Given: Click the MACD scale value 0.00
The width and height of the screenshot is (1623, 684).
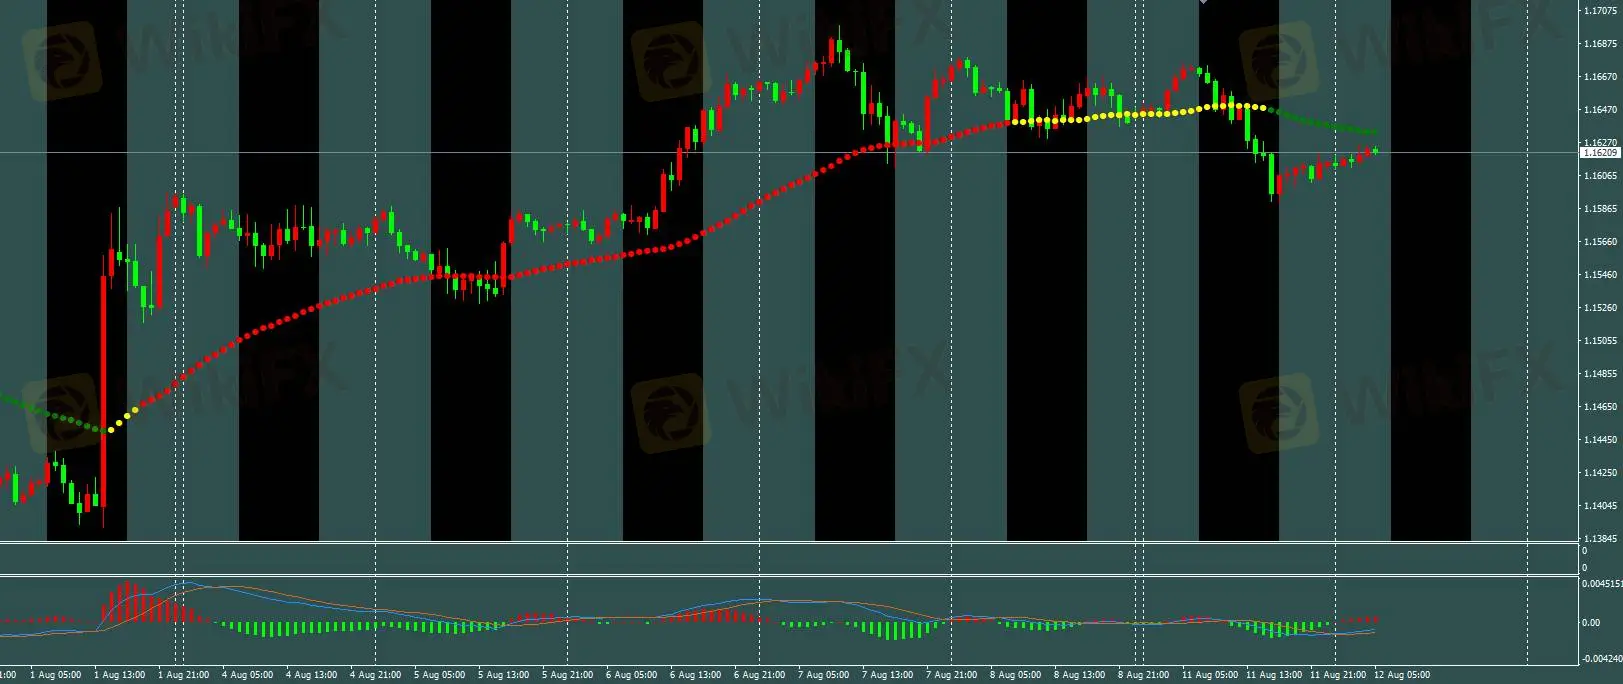Looking at the screenshot, I should coord(1591,622).
